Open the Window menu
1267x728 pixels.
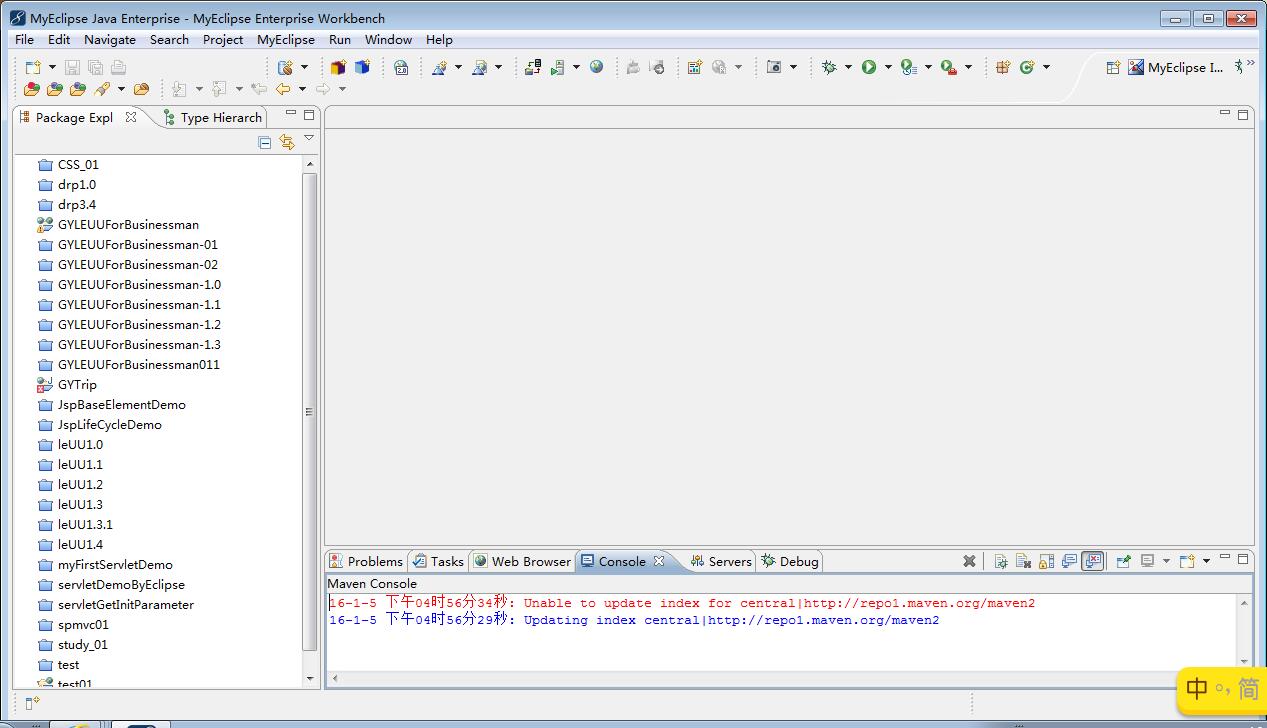[x=388, y=39]
